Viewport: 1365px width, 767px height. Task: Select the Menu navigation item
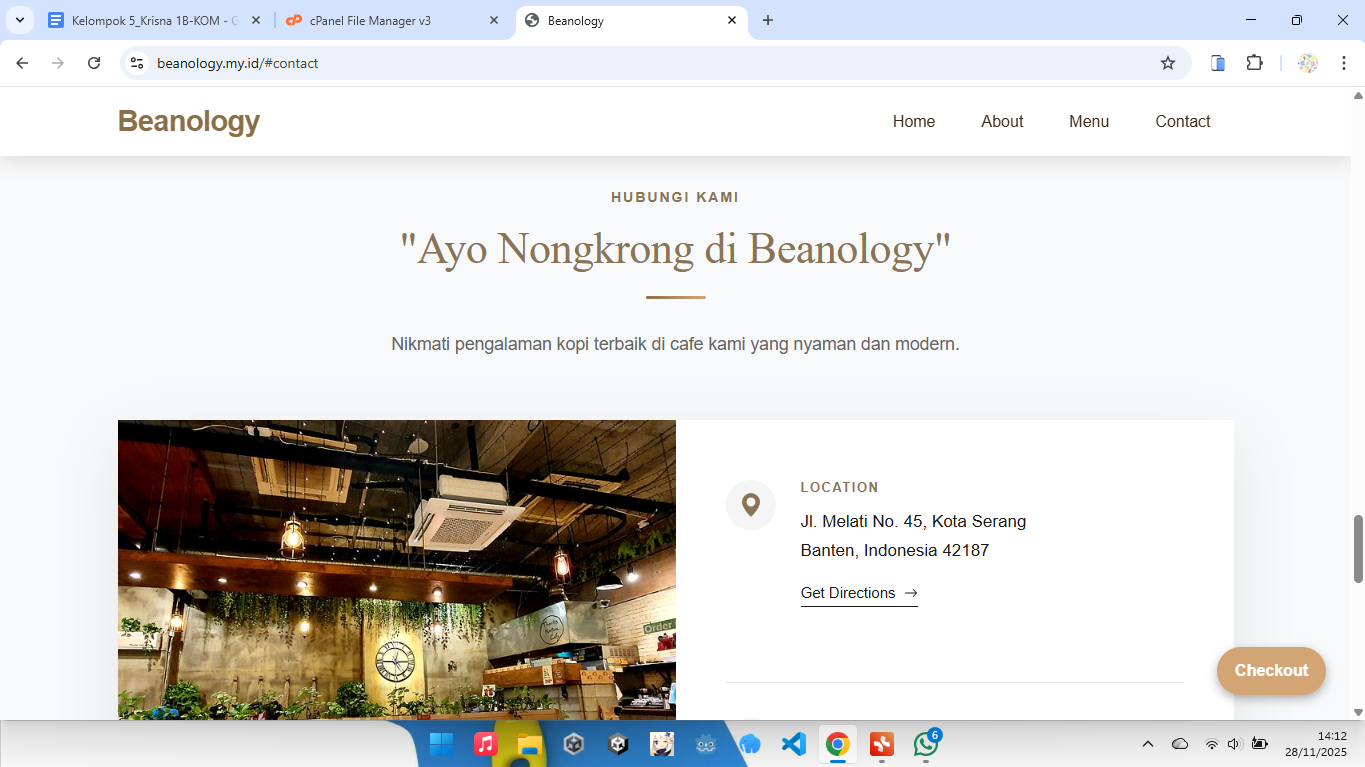tap(1088, 121)
